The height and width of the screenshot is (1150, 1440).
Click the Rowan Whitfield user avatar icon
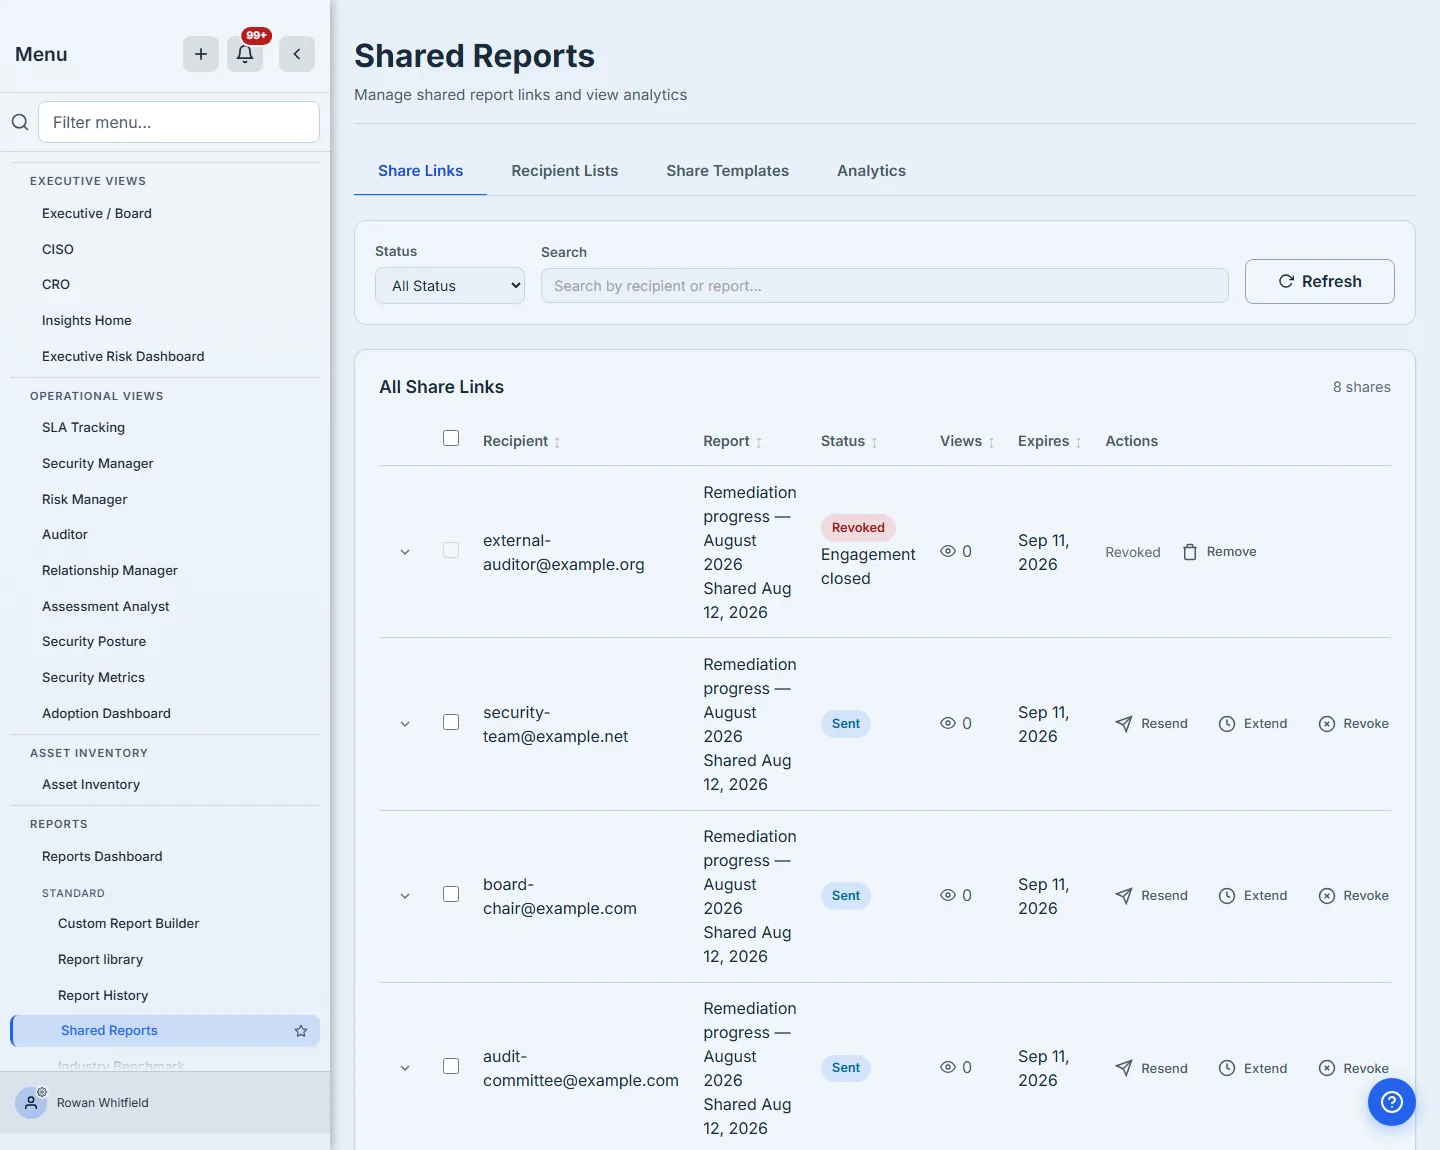click(x=31, y=1103)
